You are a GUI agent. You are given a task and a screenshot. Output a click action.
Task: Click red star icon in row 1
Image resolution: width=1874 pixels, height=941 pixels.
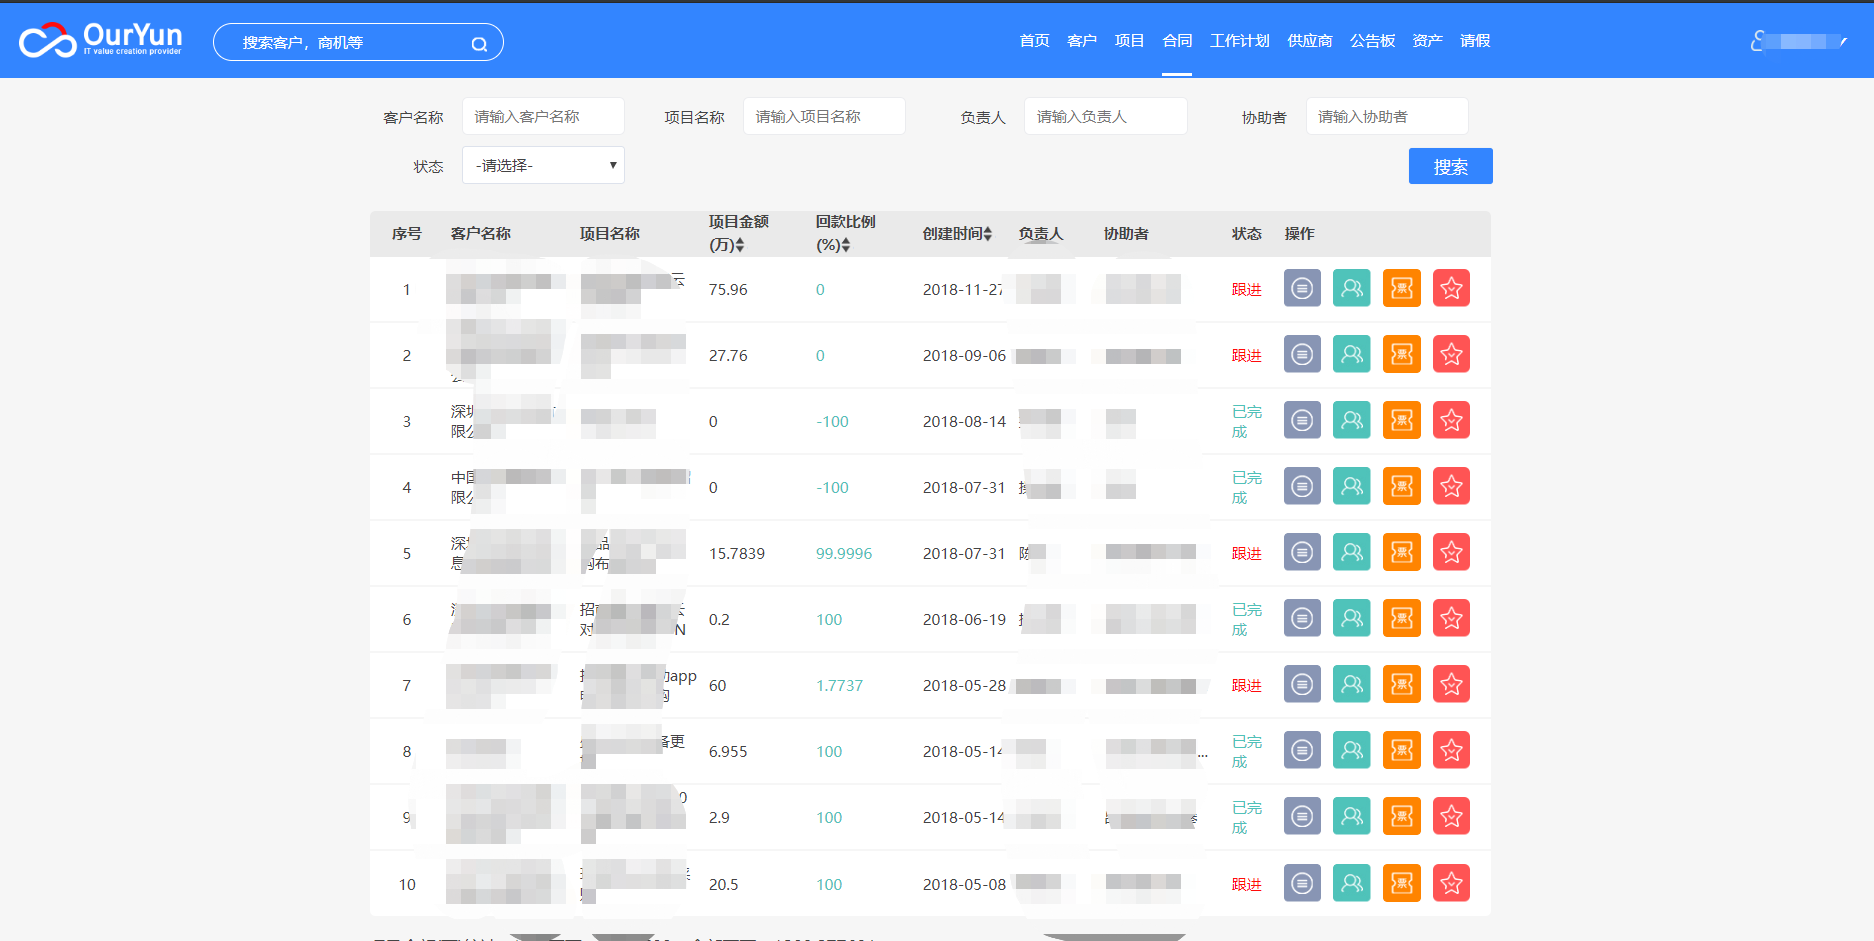click(1452, 288)
